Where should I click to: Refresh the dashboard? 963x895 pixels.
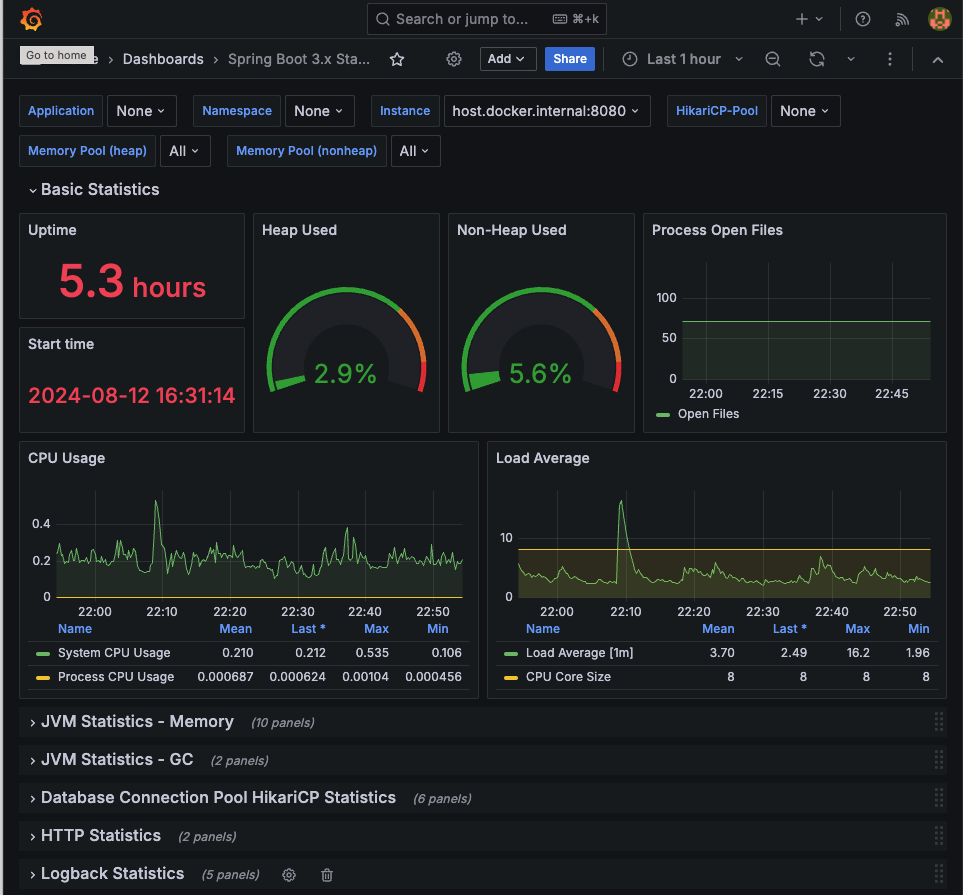coord(816,59)
